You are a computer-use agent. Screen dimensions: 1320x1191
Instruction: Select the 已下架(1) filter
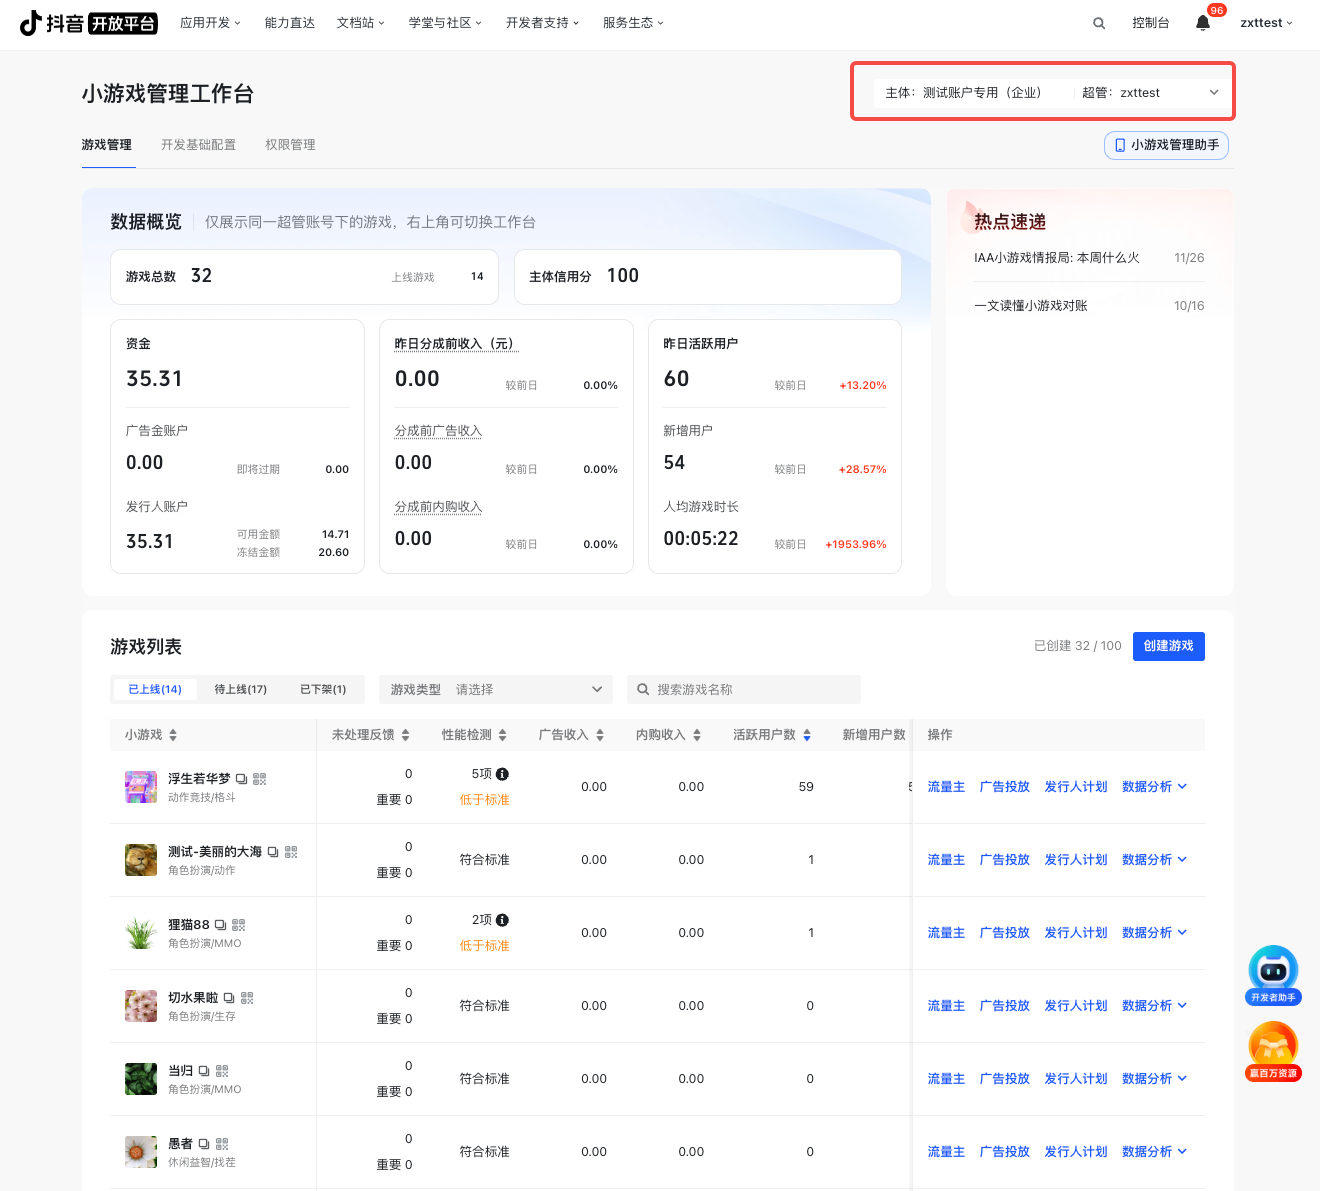coord(323,690)
